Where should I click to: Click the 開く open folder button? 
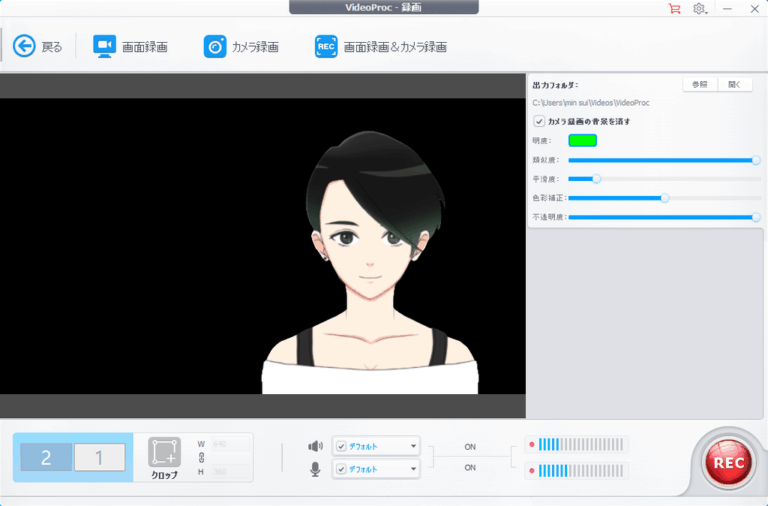coord(735,85)
